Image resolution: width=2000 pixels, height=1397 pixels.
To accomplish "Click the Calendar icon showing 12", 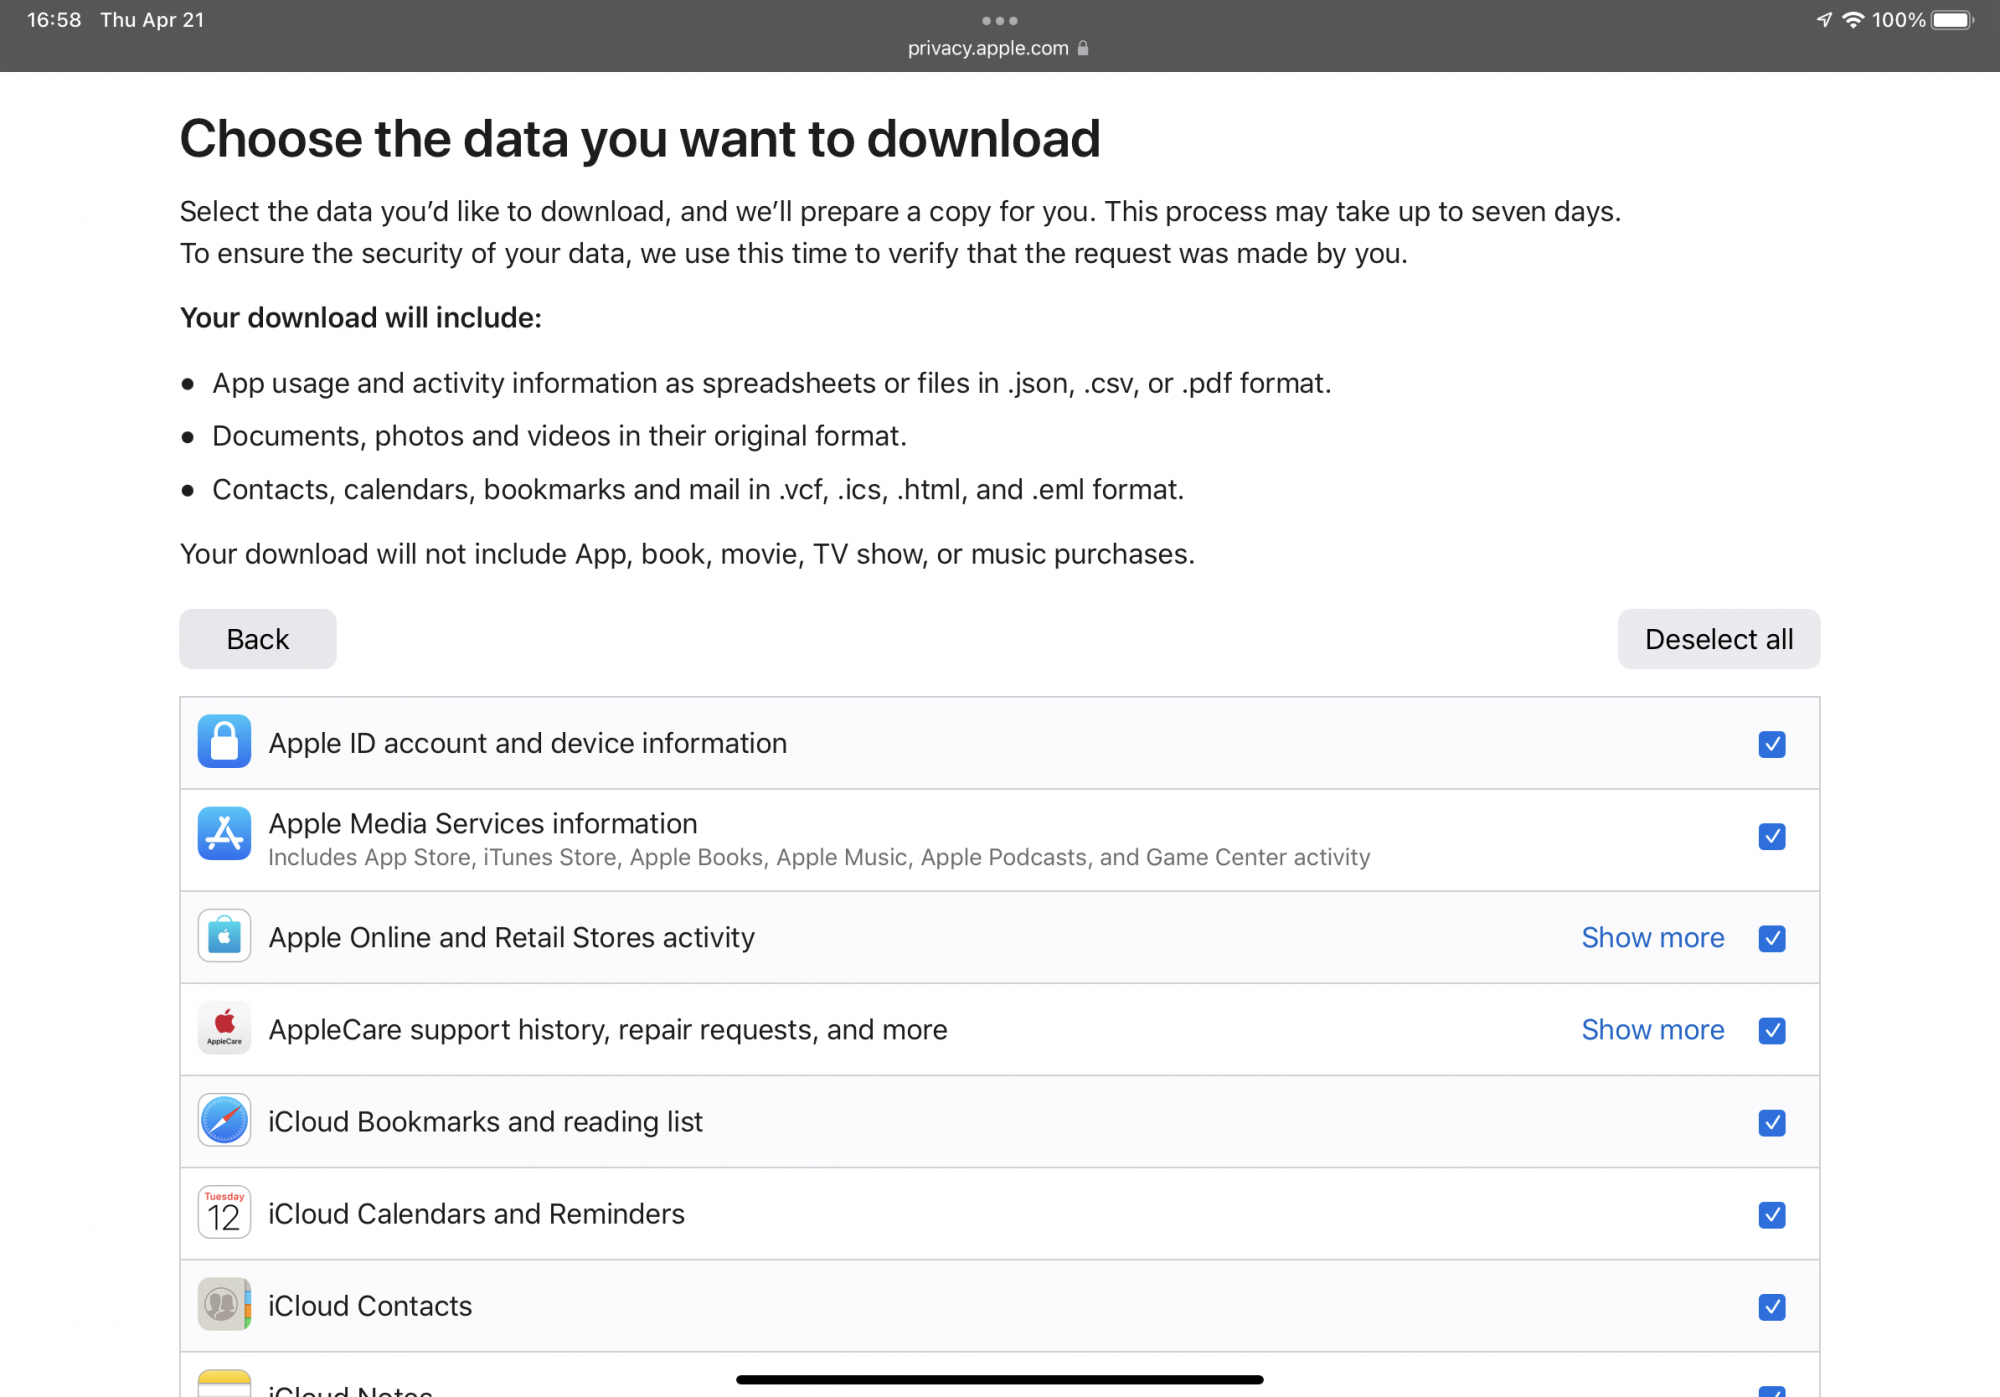I will click(x=224, y=1213).
